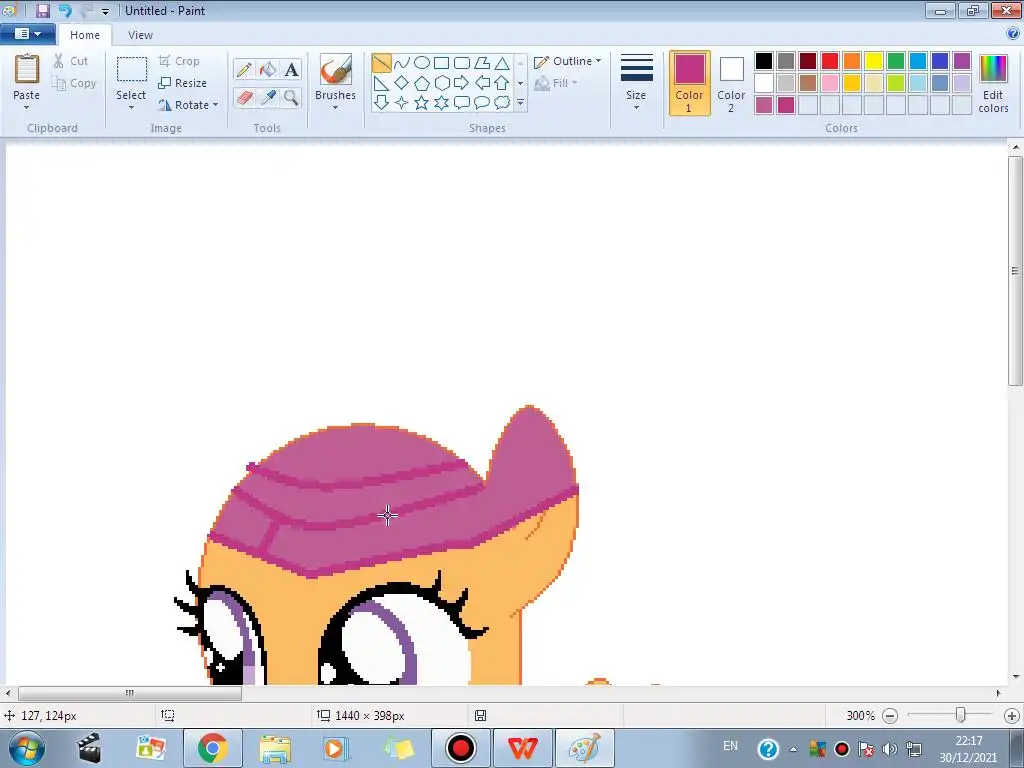Click the Resize button

point(182,83)
